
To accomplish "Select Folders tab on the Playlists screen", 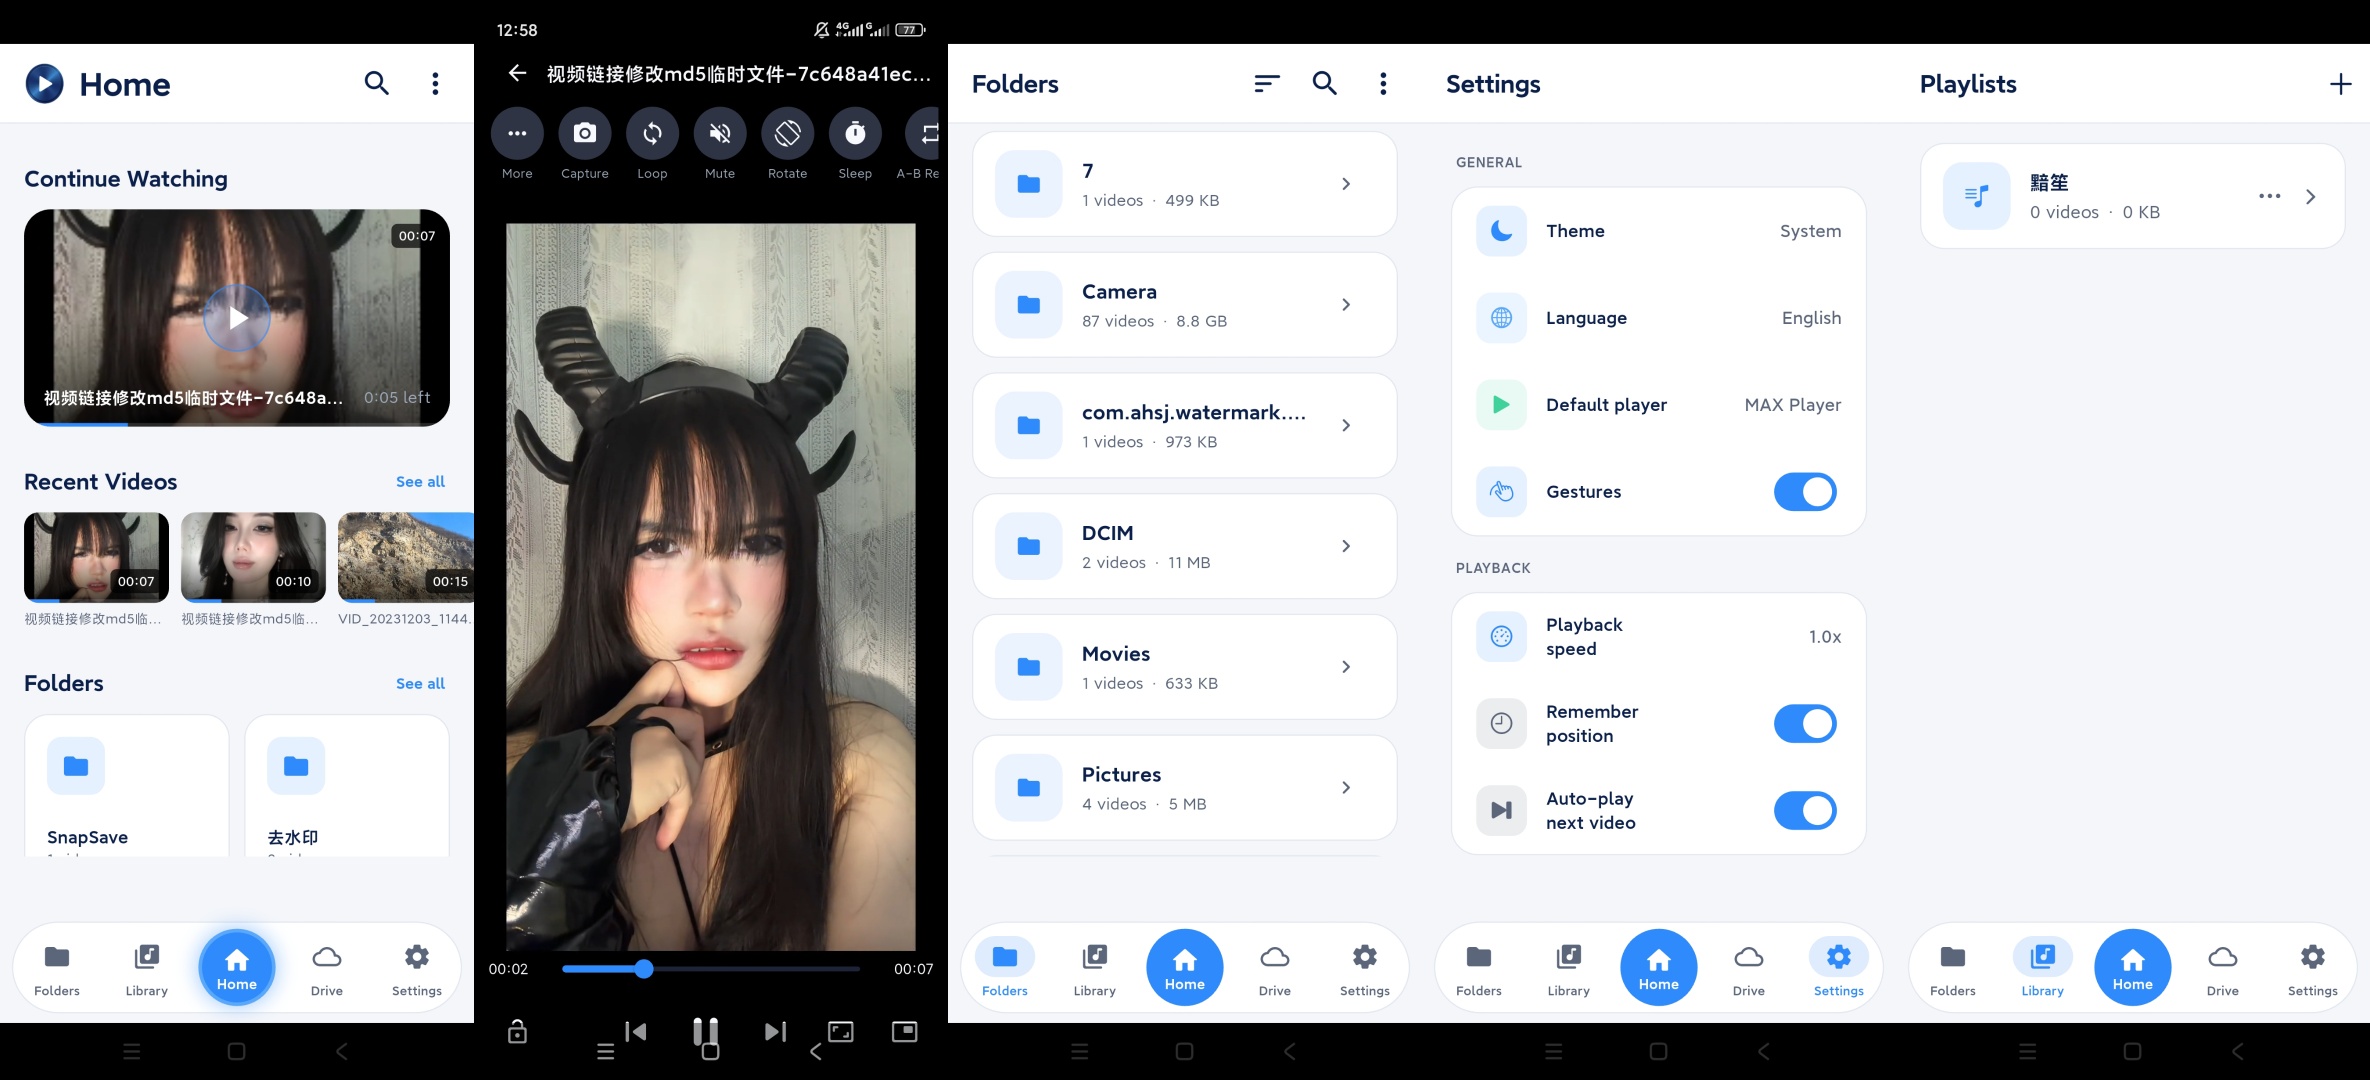I will tap(1952, 970).
